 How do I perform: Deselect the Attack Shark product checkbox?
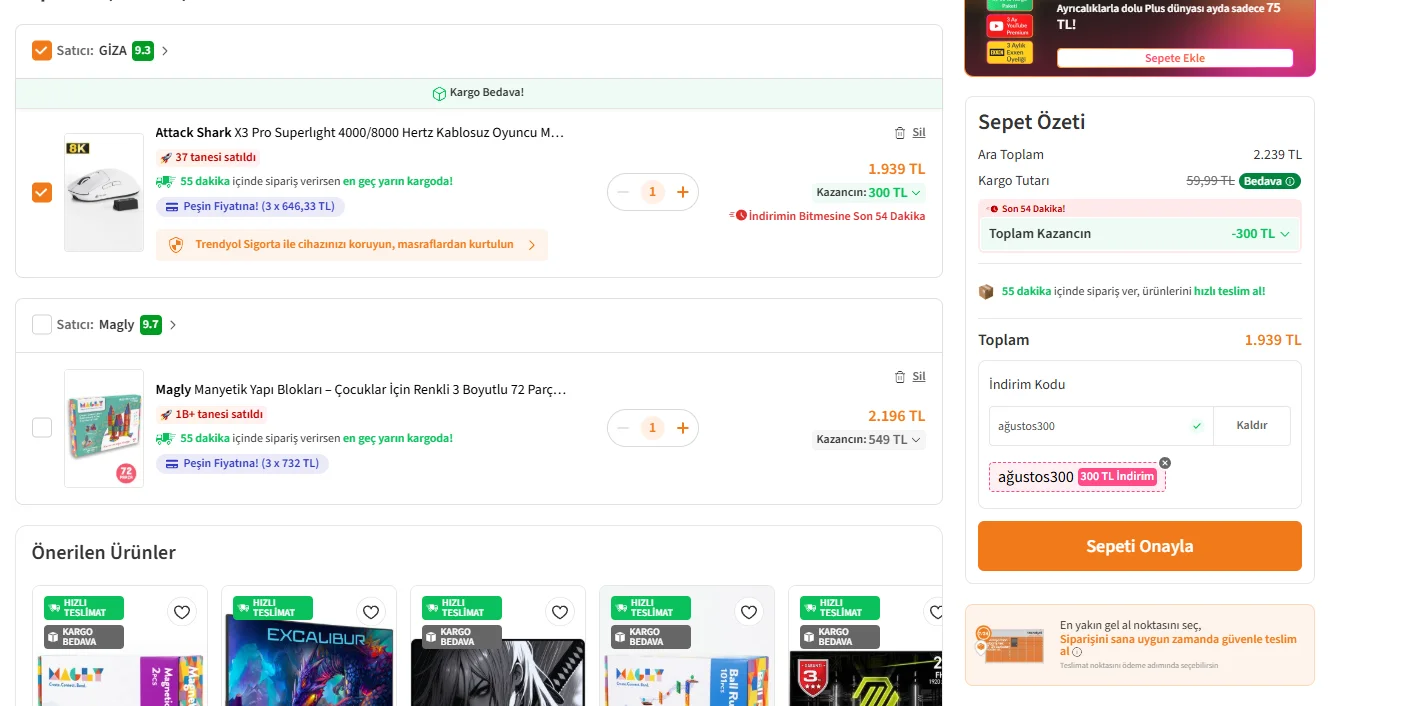pos(42,192)
